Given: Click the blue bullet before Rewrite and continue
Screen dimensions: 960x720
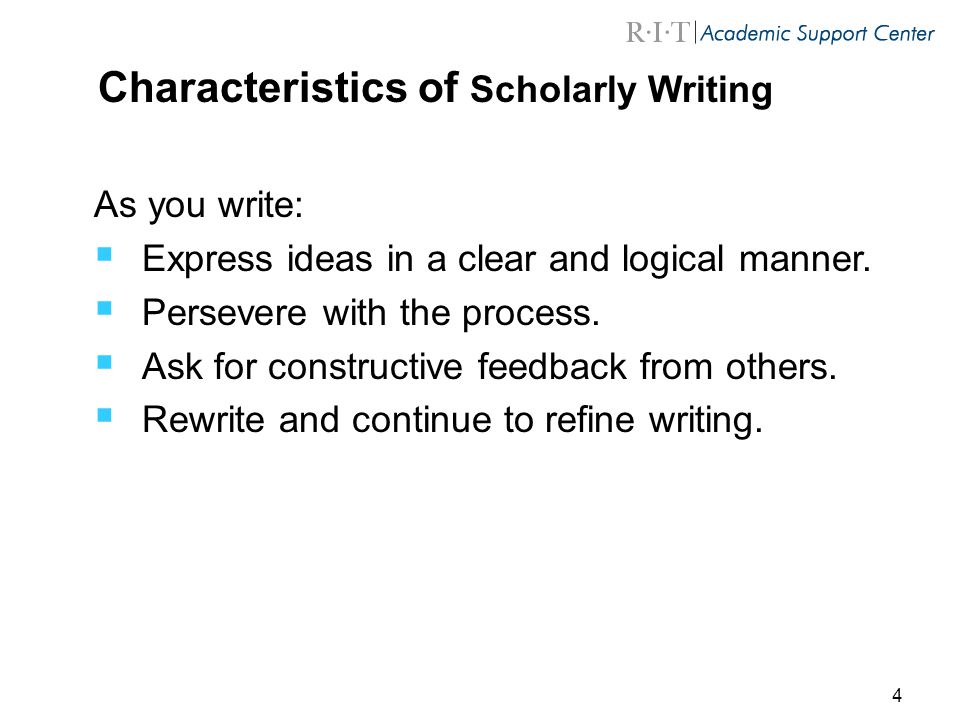Looking at the screenshot, I should point(105,416).
